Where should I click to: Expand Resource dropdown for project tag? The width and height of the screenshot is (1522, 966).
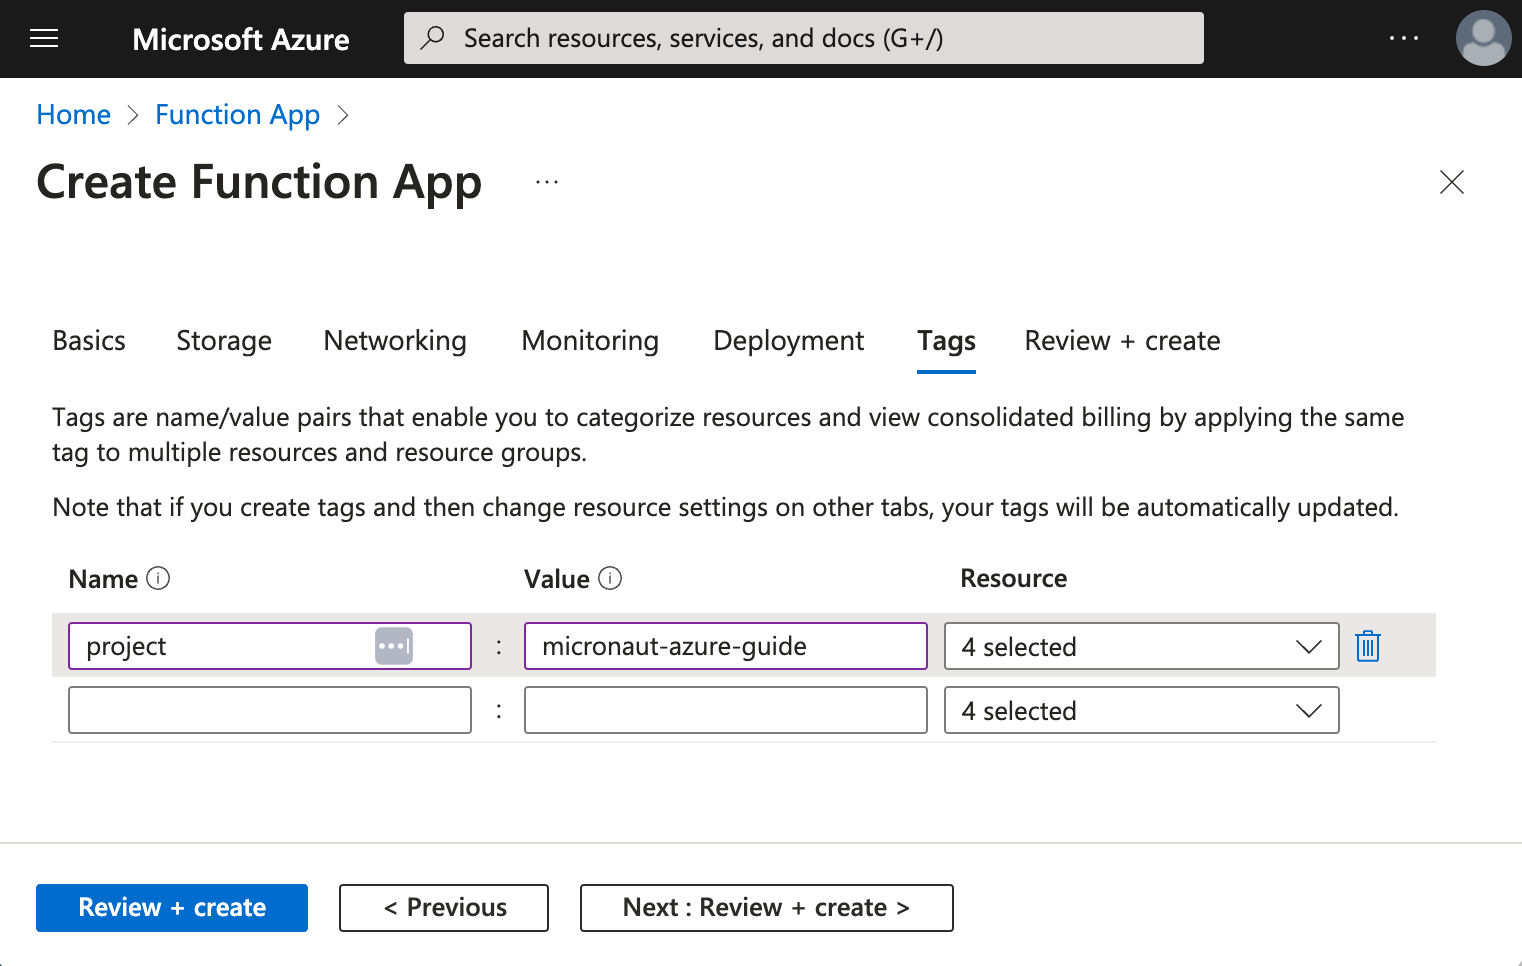tap(1141, 646)
